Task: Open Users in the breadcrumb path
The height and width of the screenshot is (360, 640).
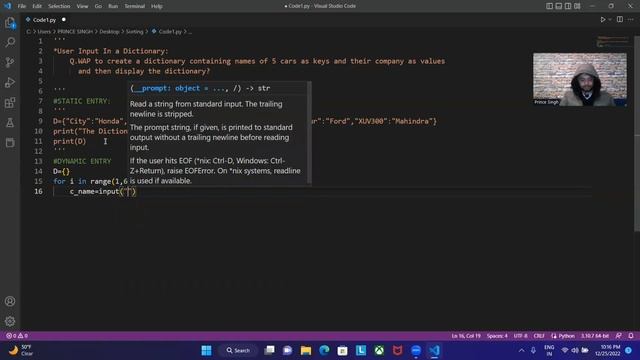Action: (44, 31)
